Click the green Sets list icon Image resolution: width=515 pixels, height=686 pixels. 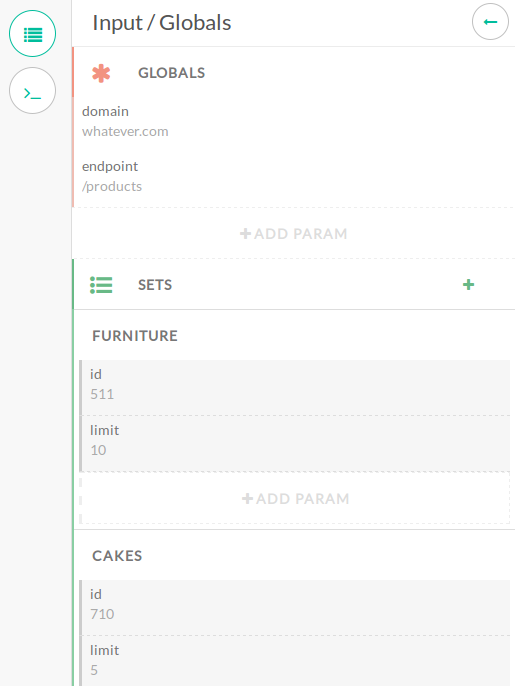click(x=101, y=285)
